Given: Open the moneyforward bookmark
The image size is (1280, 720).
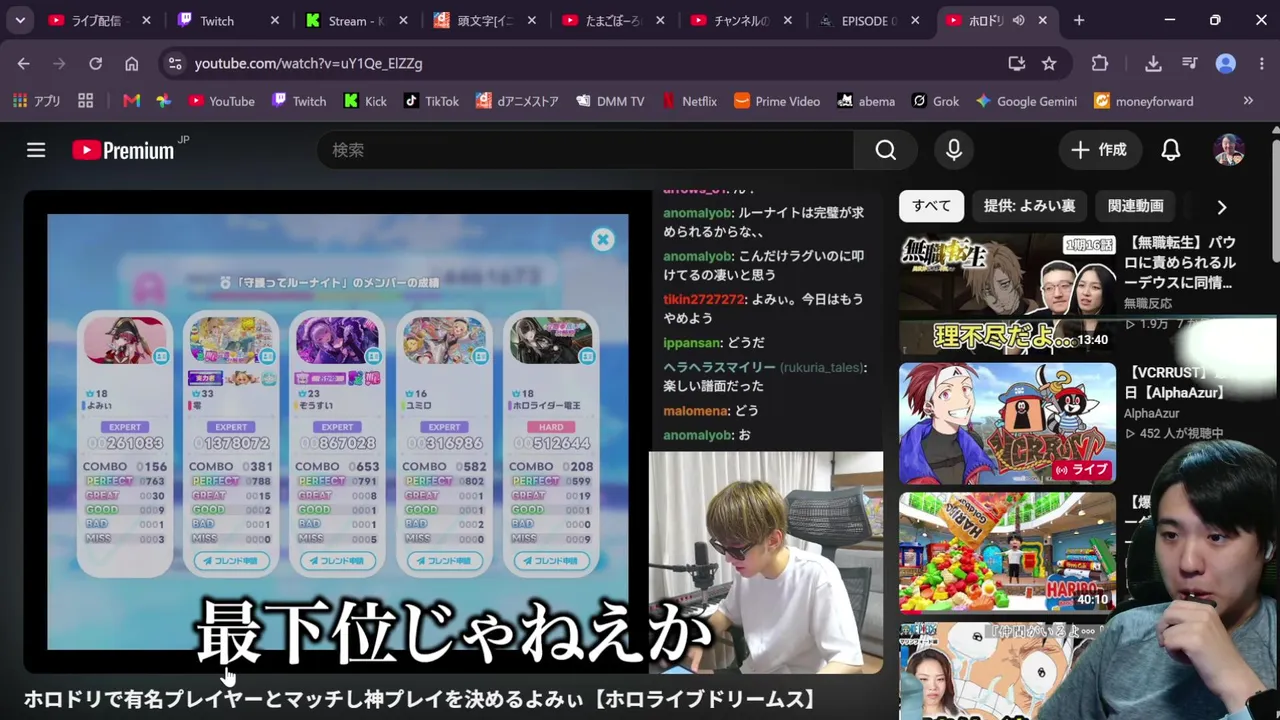Looking at the screenshot, I should click(x=1144, y=101).
